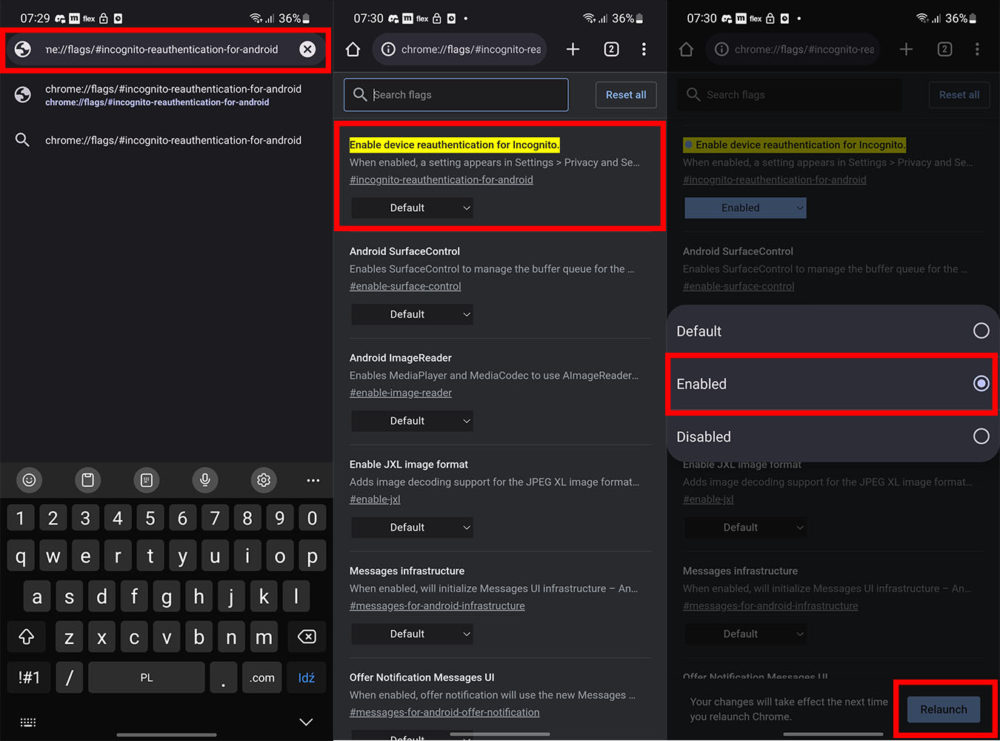Viewport: 1000px width, 741px height.
Task: Tap the Wi-Fi status icon in left status bar
Action: click(256, 18)
